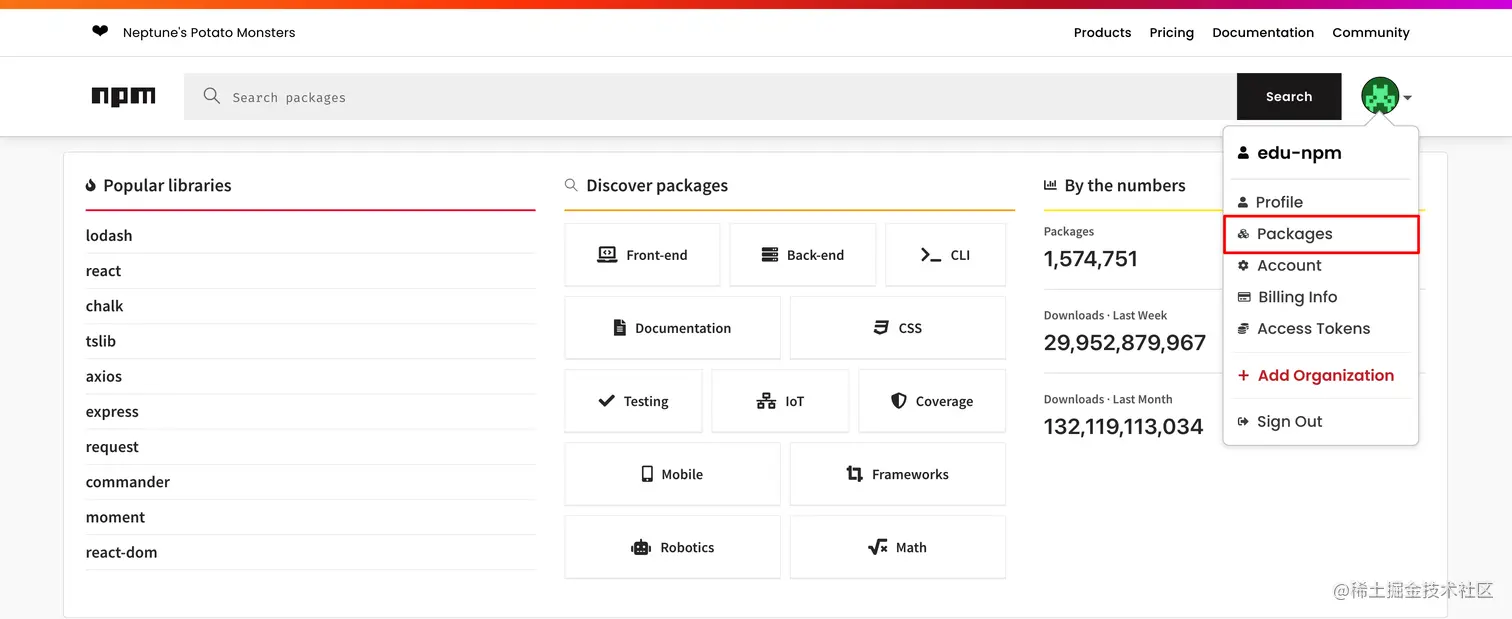This screenshot has height=619, width=1512.
Task: Open the react library link
Action: 103,271
